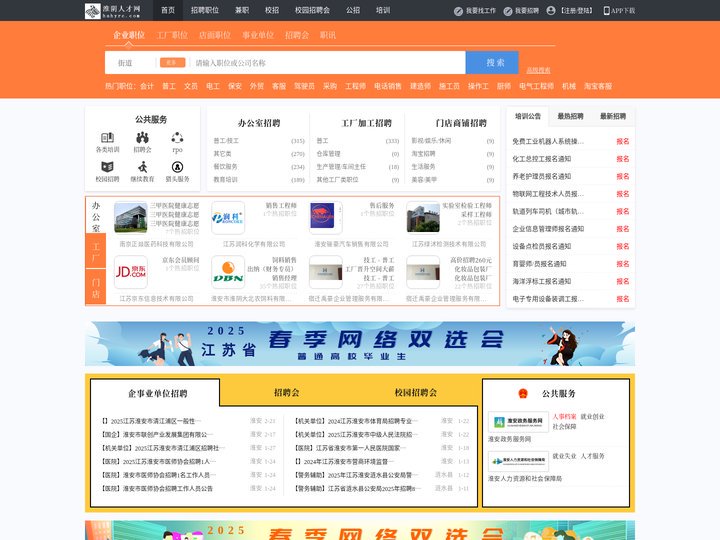This screenshot has height=540, width=720.
Task: Open the 招聘职位 nav item
Action: pyautogui.click(x=205, y=10)
